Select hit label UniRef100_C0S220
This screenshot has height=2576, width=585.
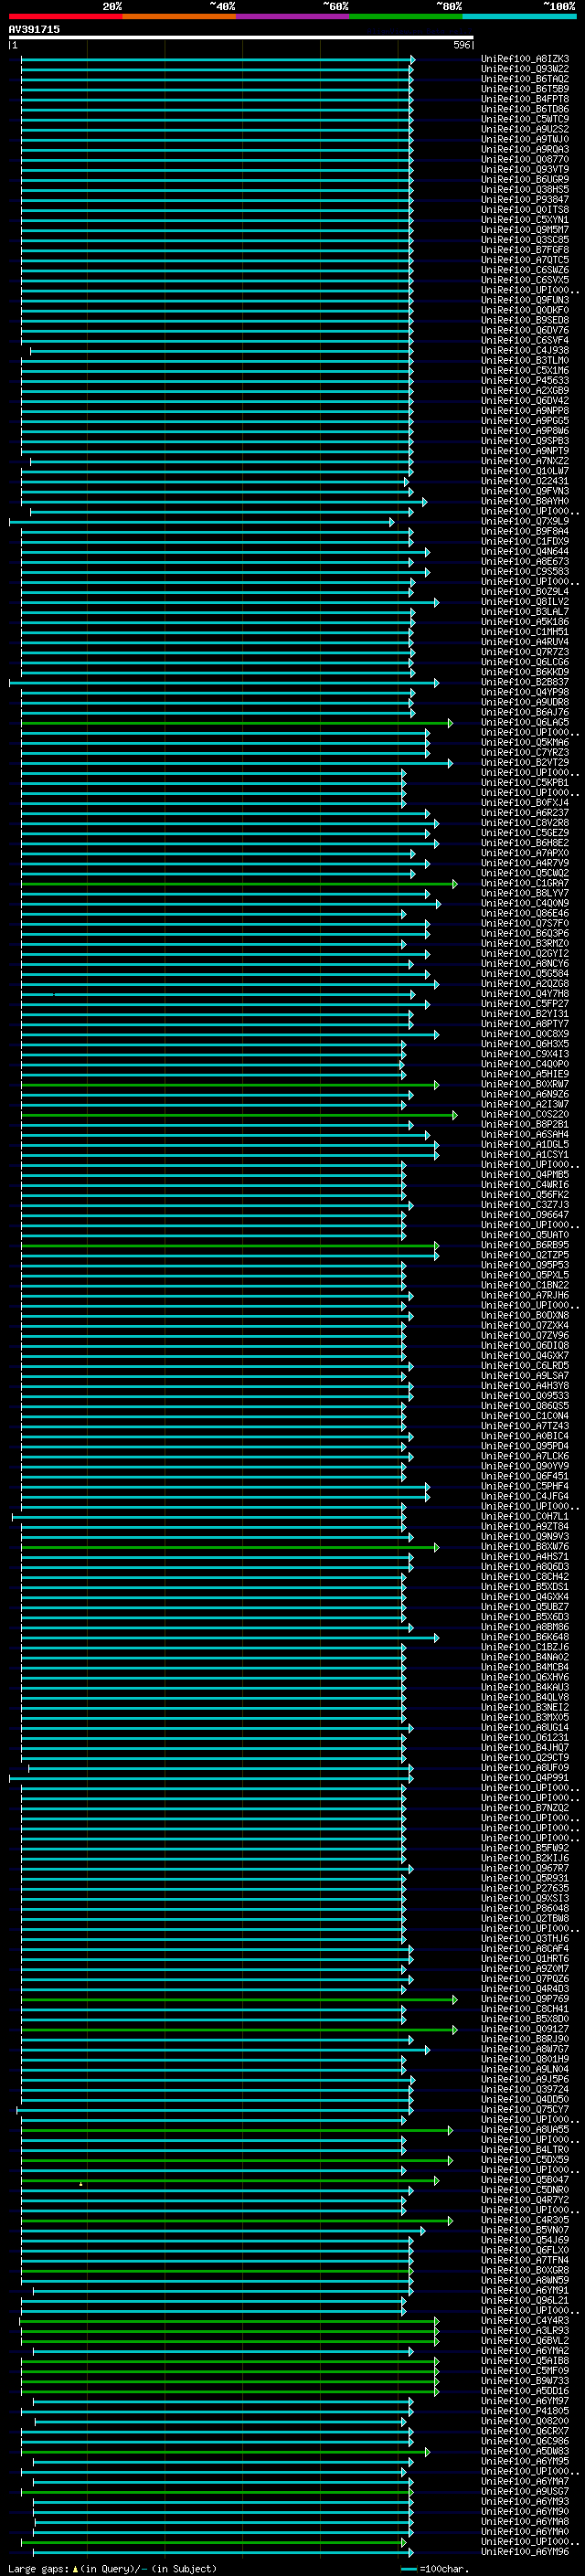[525, 1114]
